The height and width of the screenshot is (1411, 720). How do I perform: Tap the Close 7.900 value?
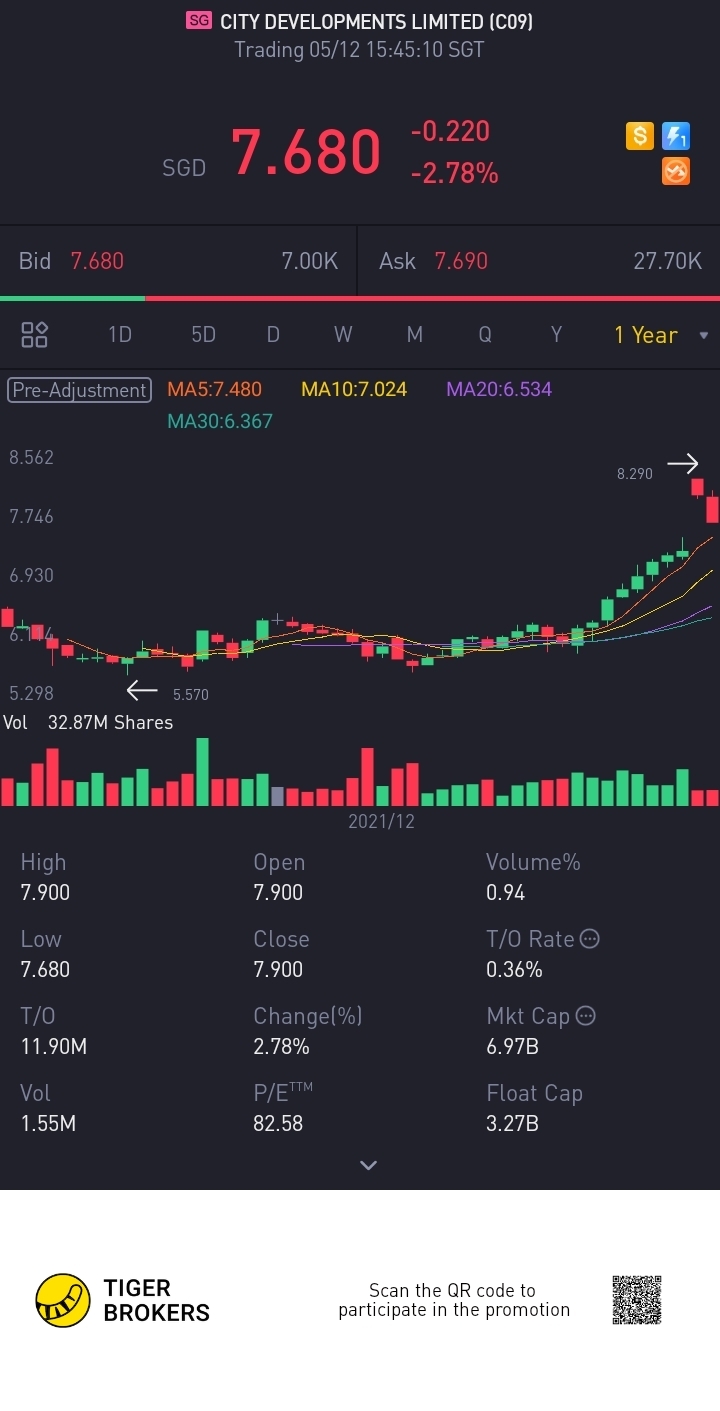click(x=278, y=969)
